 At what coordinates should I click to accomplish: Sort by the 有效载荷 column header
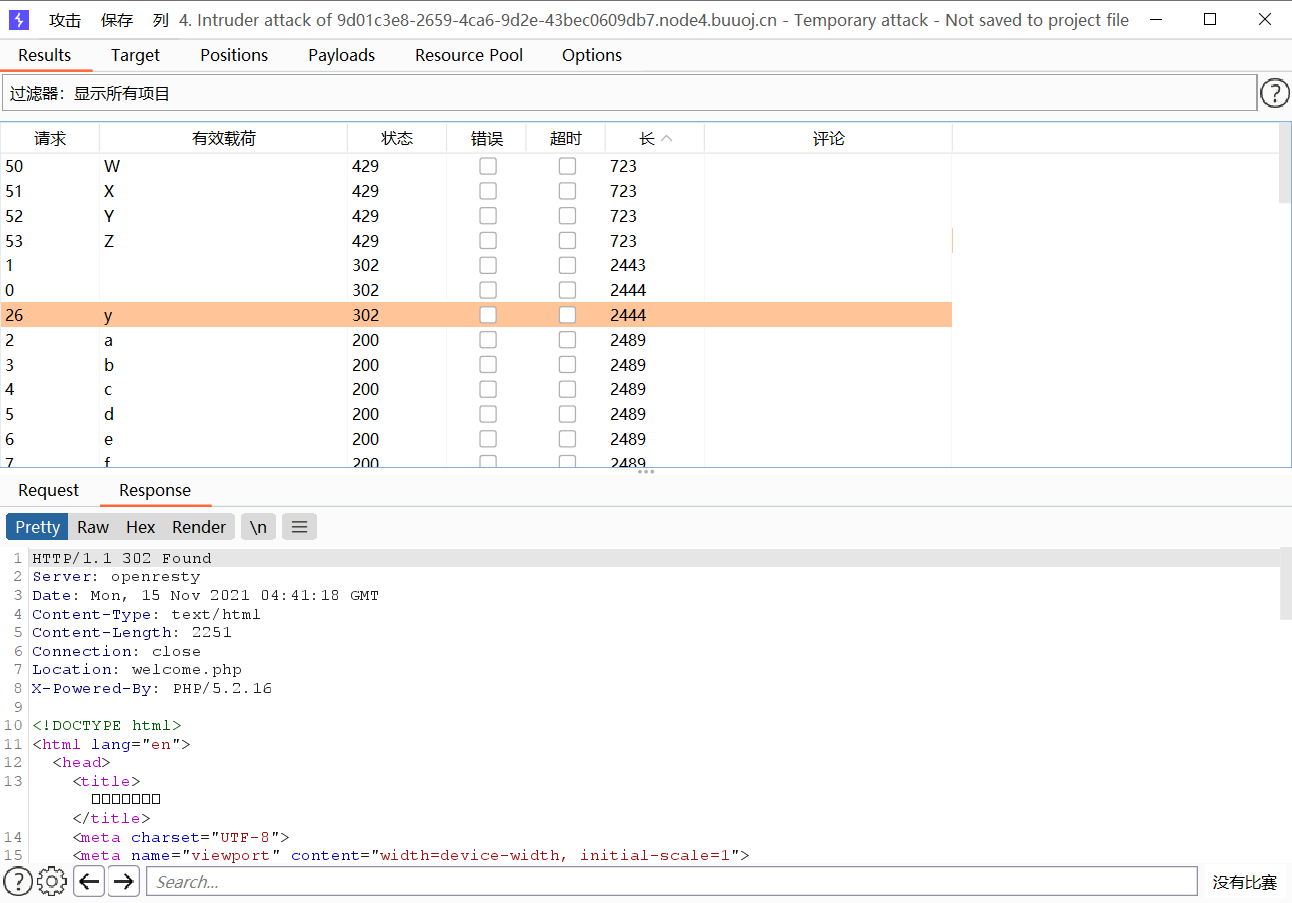click(x=224, y=139)
